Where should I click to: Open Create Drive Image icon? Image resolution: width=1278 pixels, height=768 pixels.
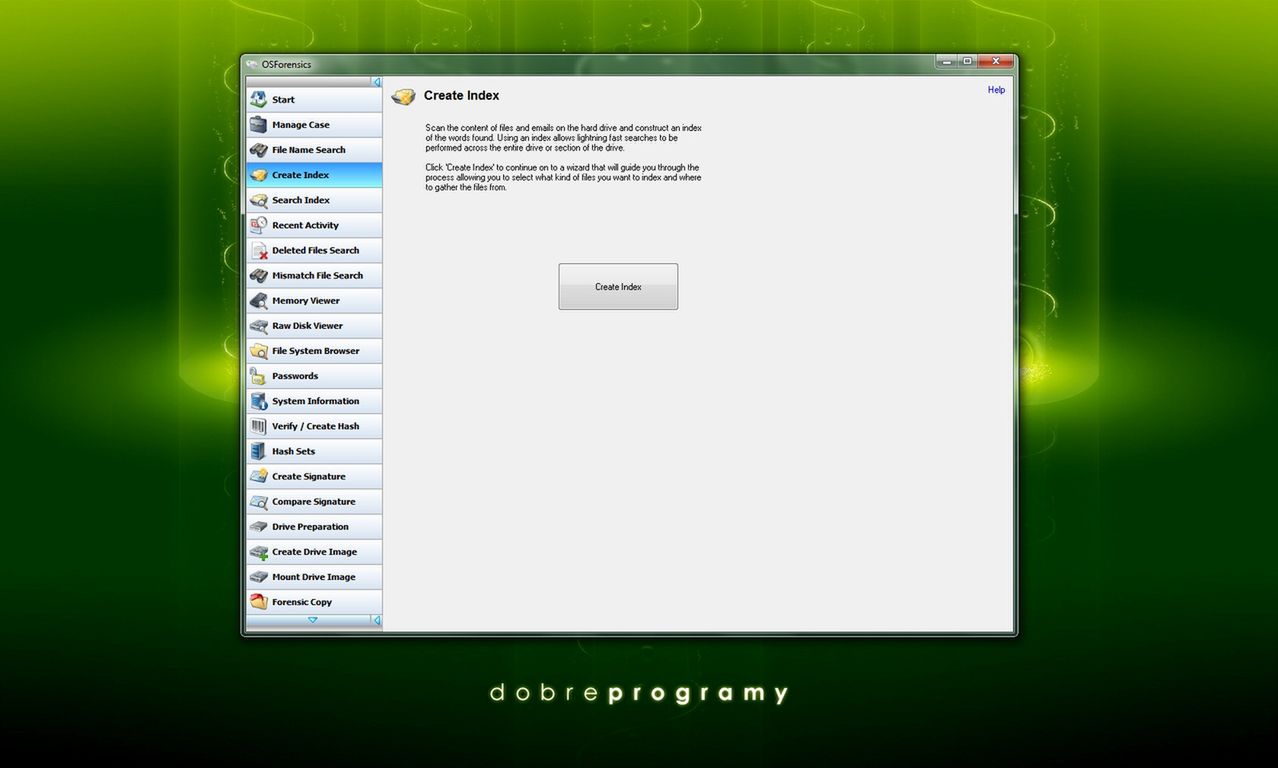[259, 551]
